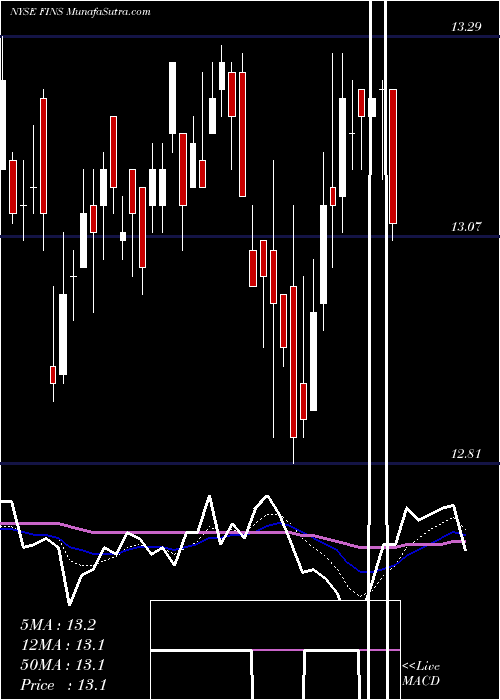Click the Price : 13.1 value
The width and height of the screenshot is (500, 700).
63,685
